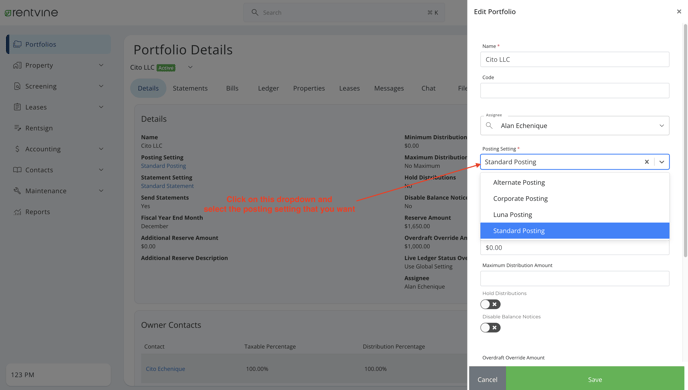Click the Edit Portfolio panel scrollbar
The height and width of the screenshot is (390, 688).
coord(685,140)
